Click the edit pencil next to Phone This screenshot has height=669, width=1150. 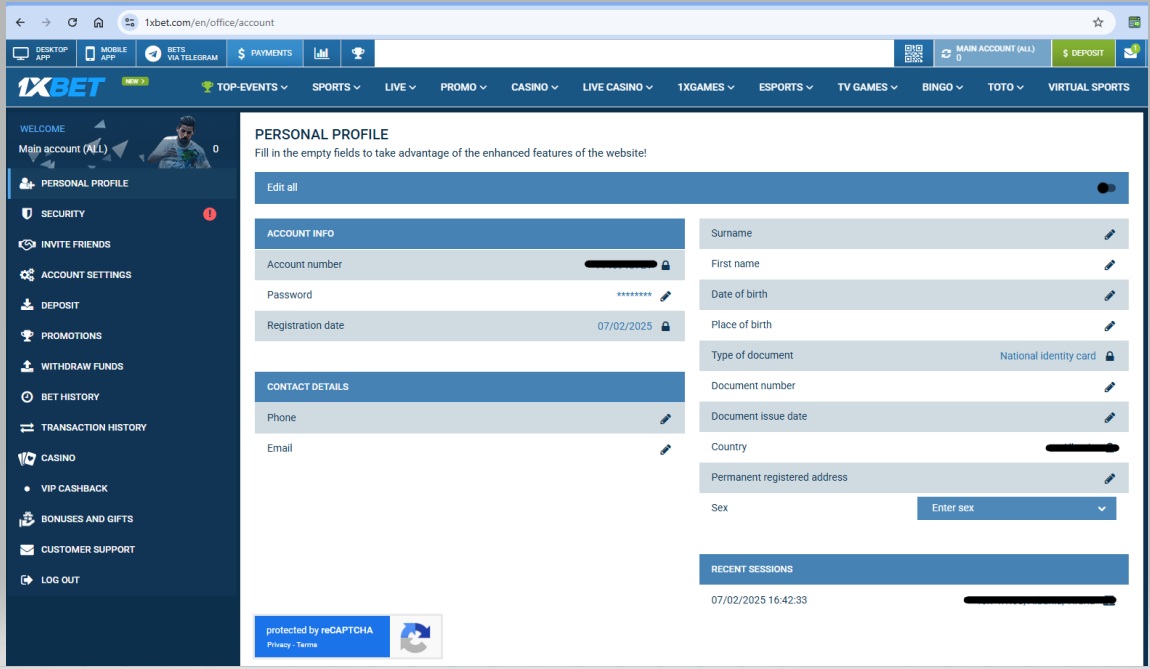[665, 419]
